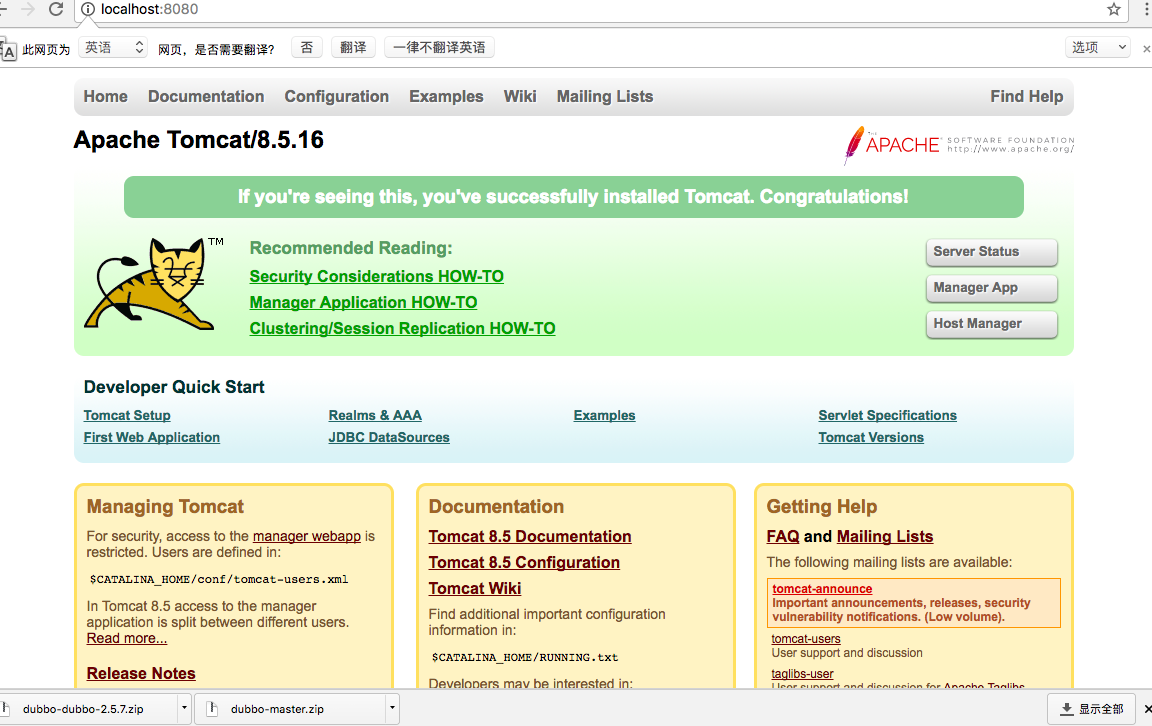
Task: Open the tomcat-users mailing list link
Action: pos(806,639)
